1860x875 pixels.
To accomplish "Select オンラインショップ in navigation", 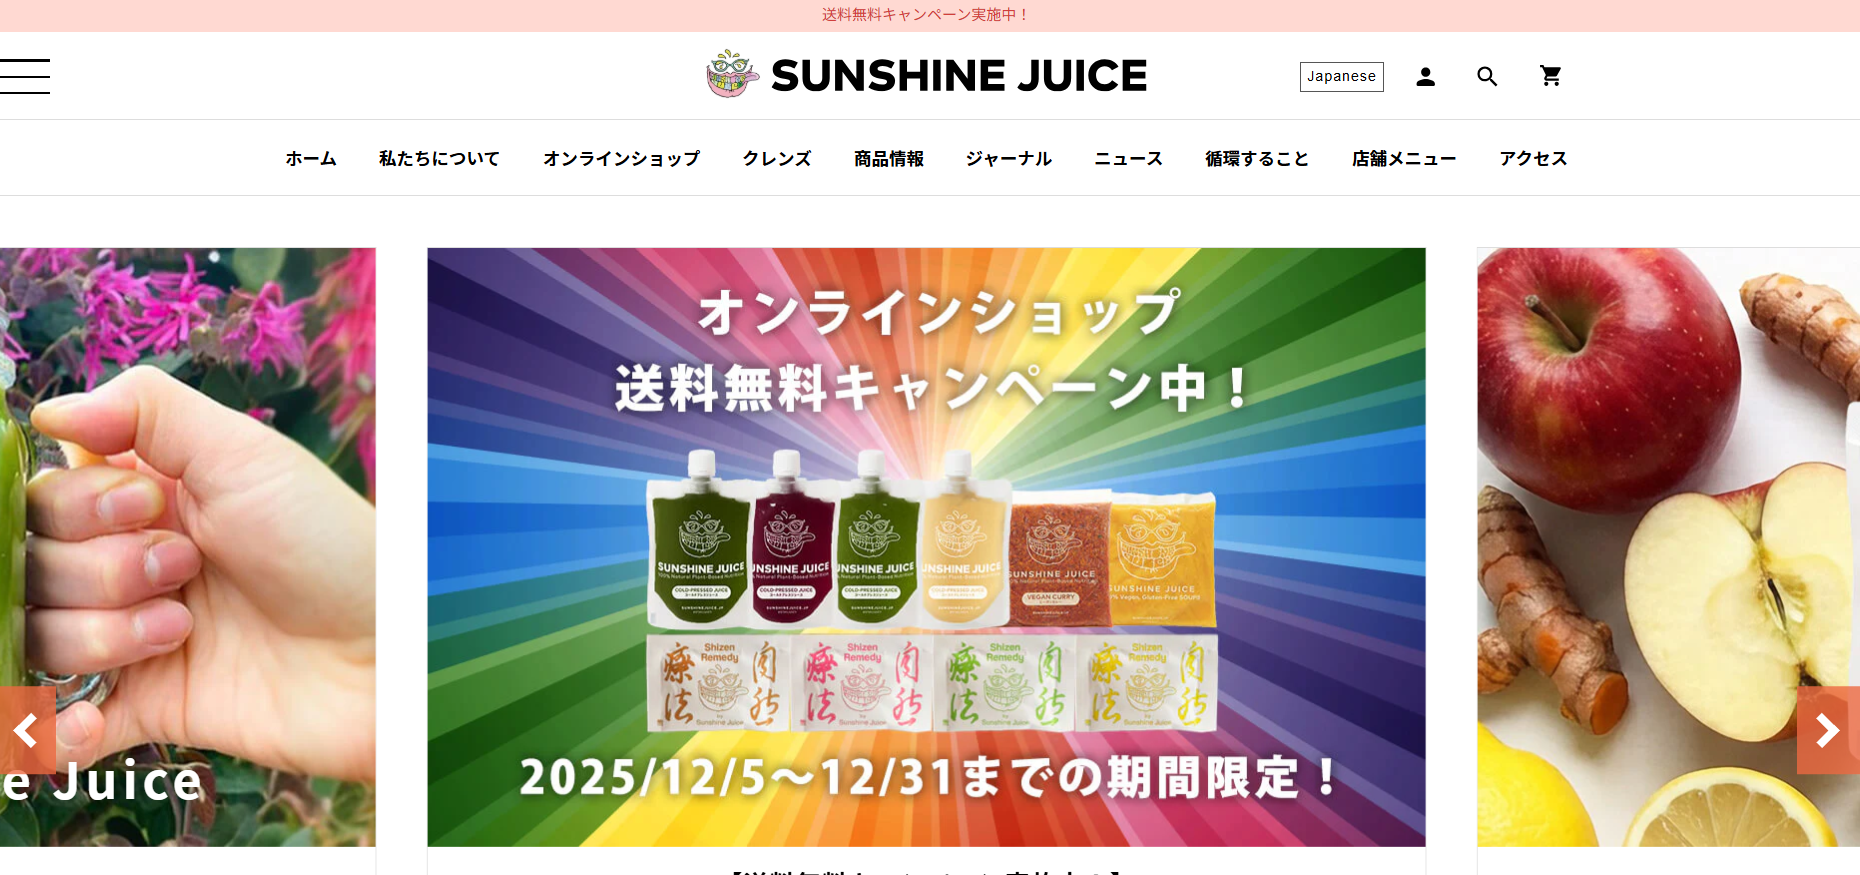I will click(621, 158).
